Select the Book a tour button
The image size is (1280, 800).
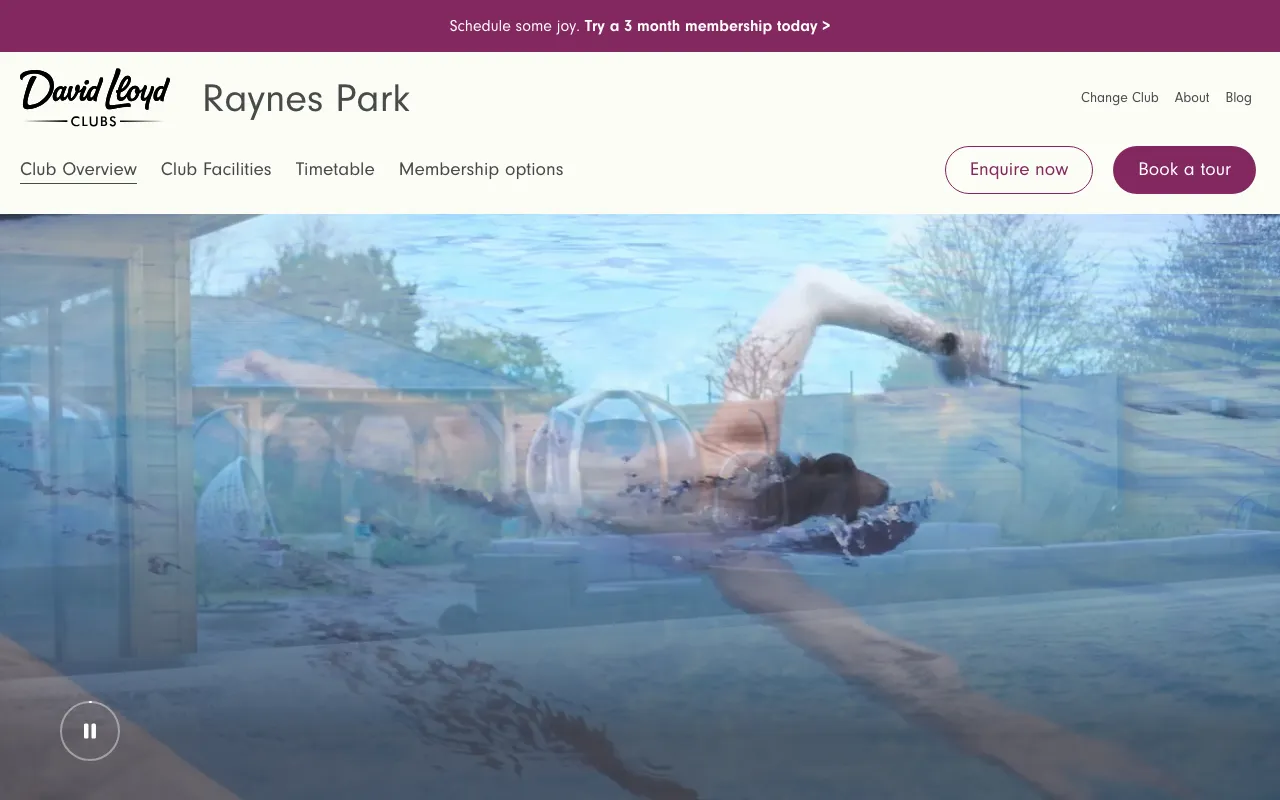click(x=1184, y=169)
